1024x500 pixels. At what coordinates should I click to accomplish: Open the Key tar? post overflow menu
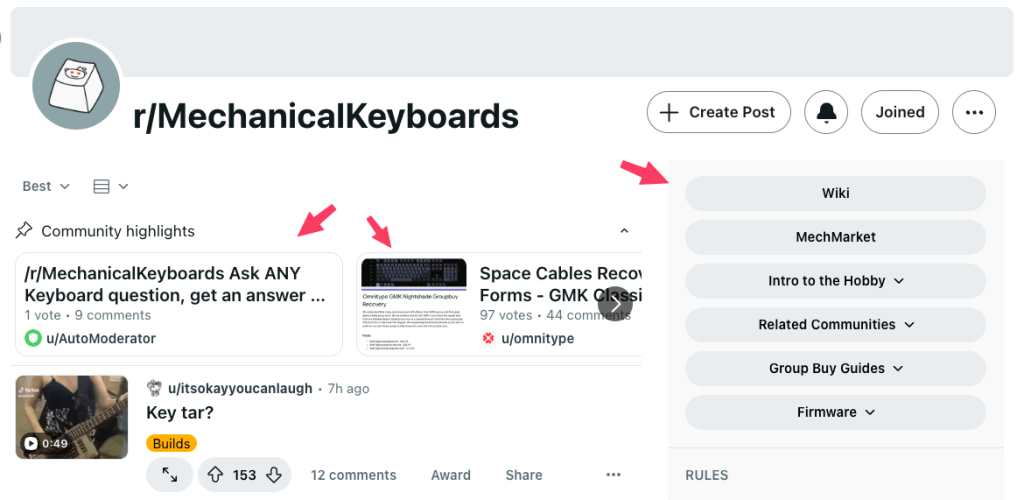613,475
